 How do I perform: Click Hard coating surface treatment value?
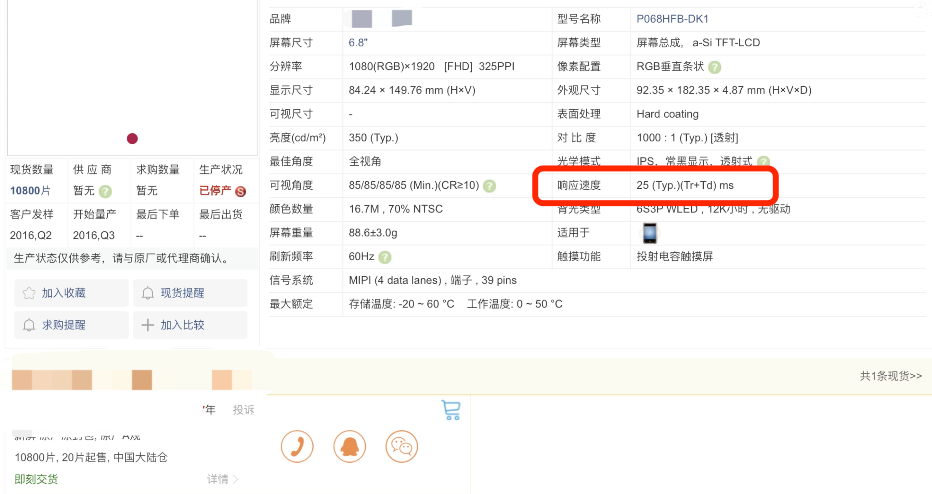point(667,114)
